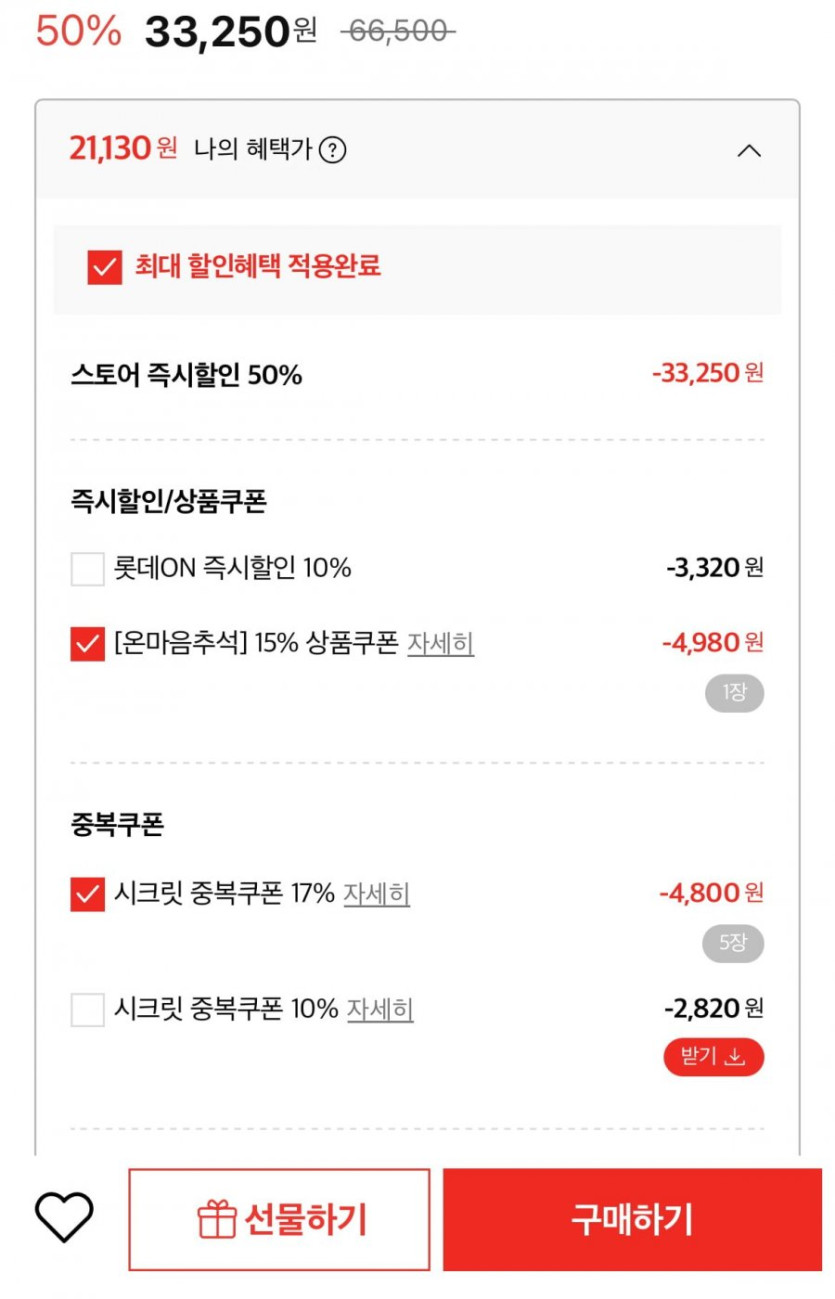Tap the 33,250원 sale price
Image resolution: width=835 pixels, height=1299 pixels.
click(x=230, y=32)
